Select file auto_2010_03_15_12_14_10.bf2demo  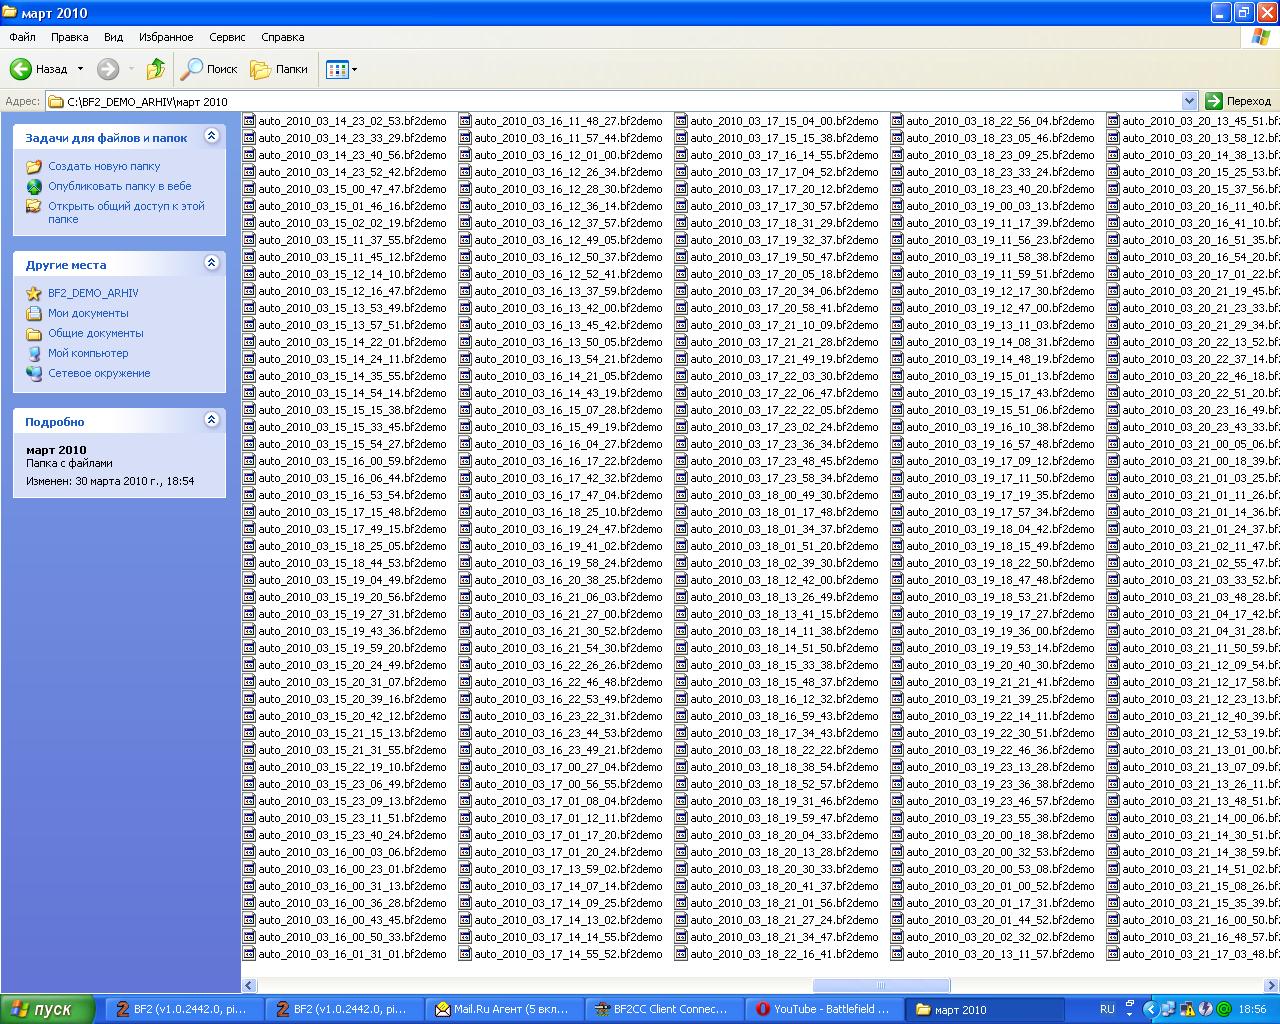click(352, 274)
